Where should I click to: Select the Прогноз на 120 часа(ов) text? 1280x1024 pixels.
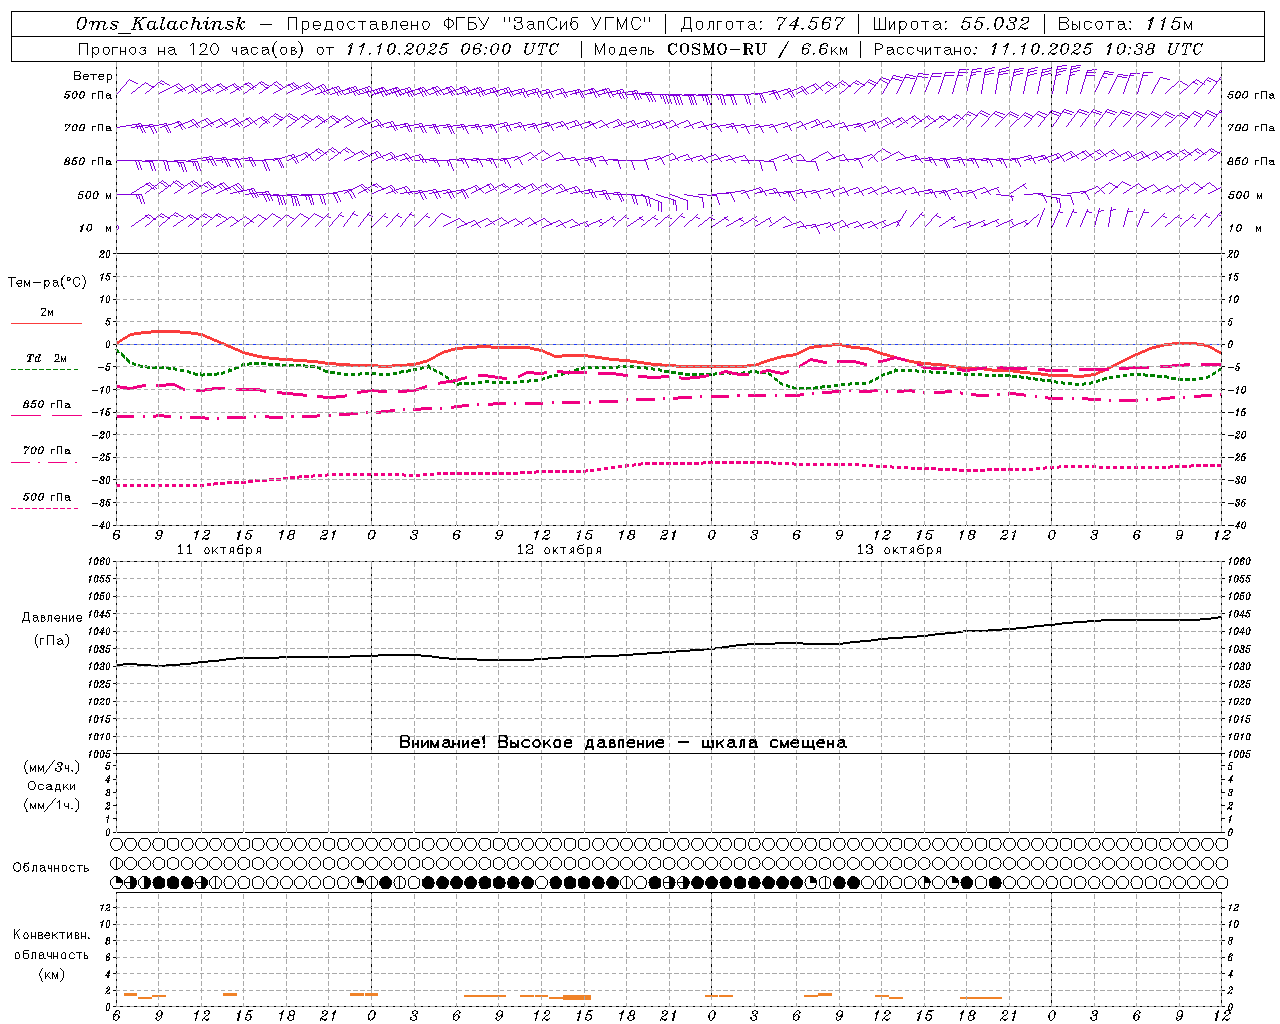pyautogui.click(x=193, y=49)
